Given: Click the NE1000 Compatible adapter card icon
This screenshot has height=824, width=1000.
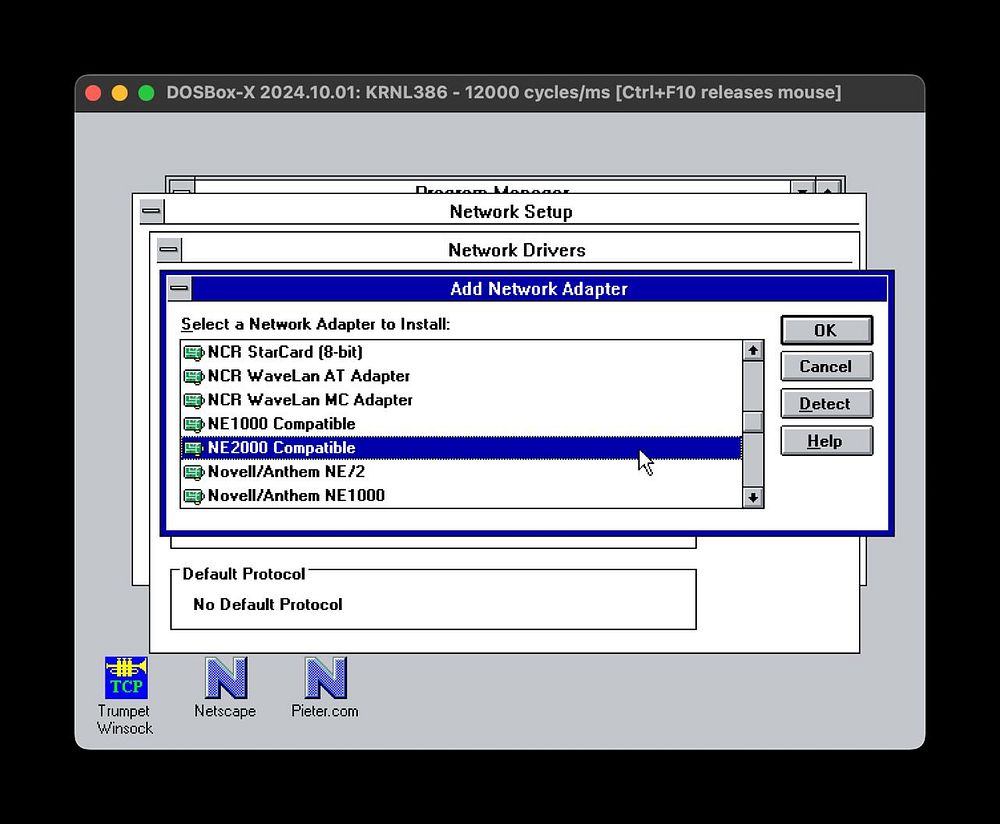Looking at the screenshot, I should pyautogui.click(x=193, y=424).
